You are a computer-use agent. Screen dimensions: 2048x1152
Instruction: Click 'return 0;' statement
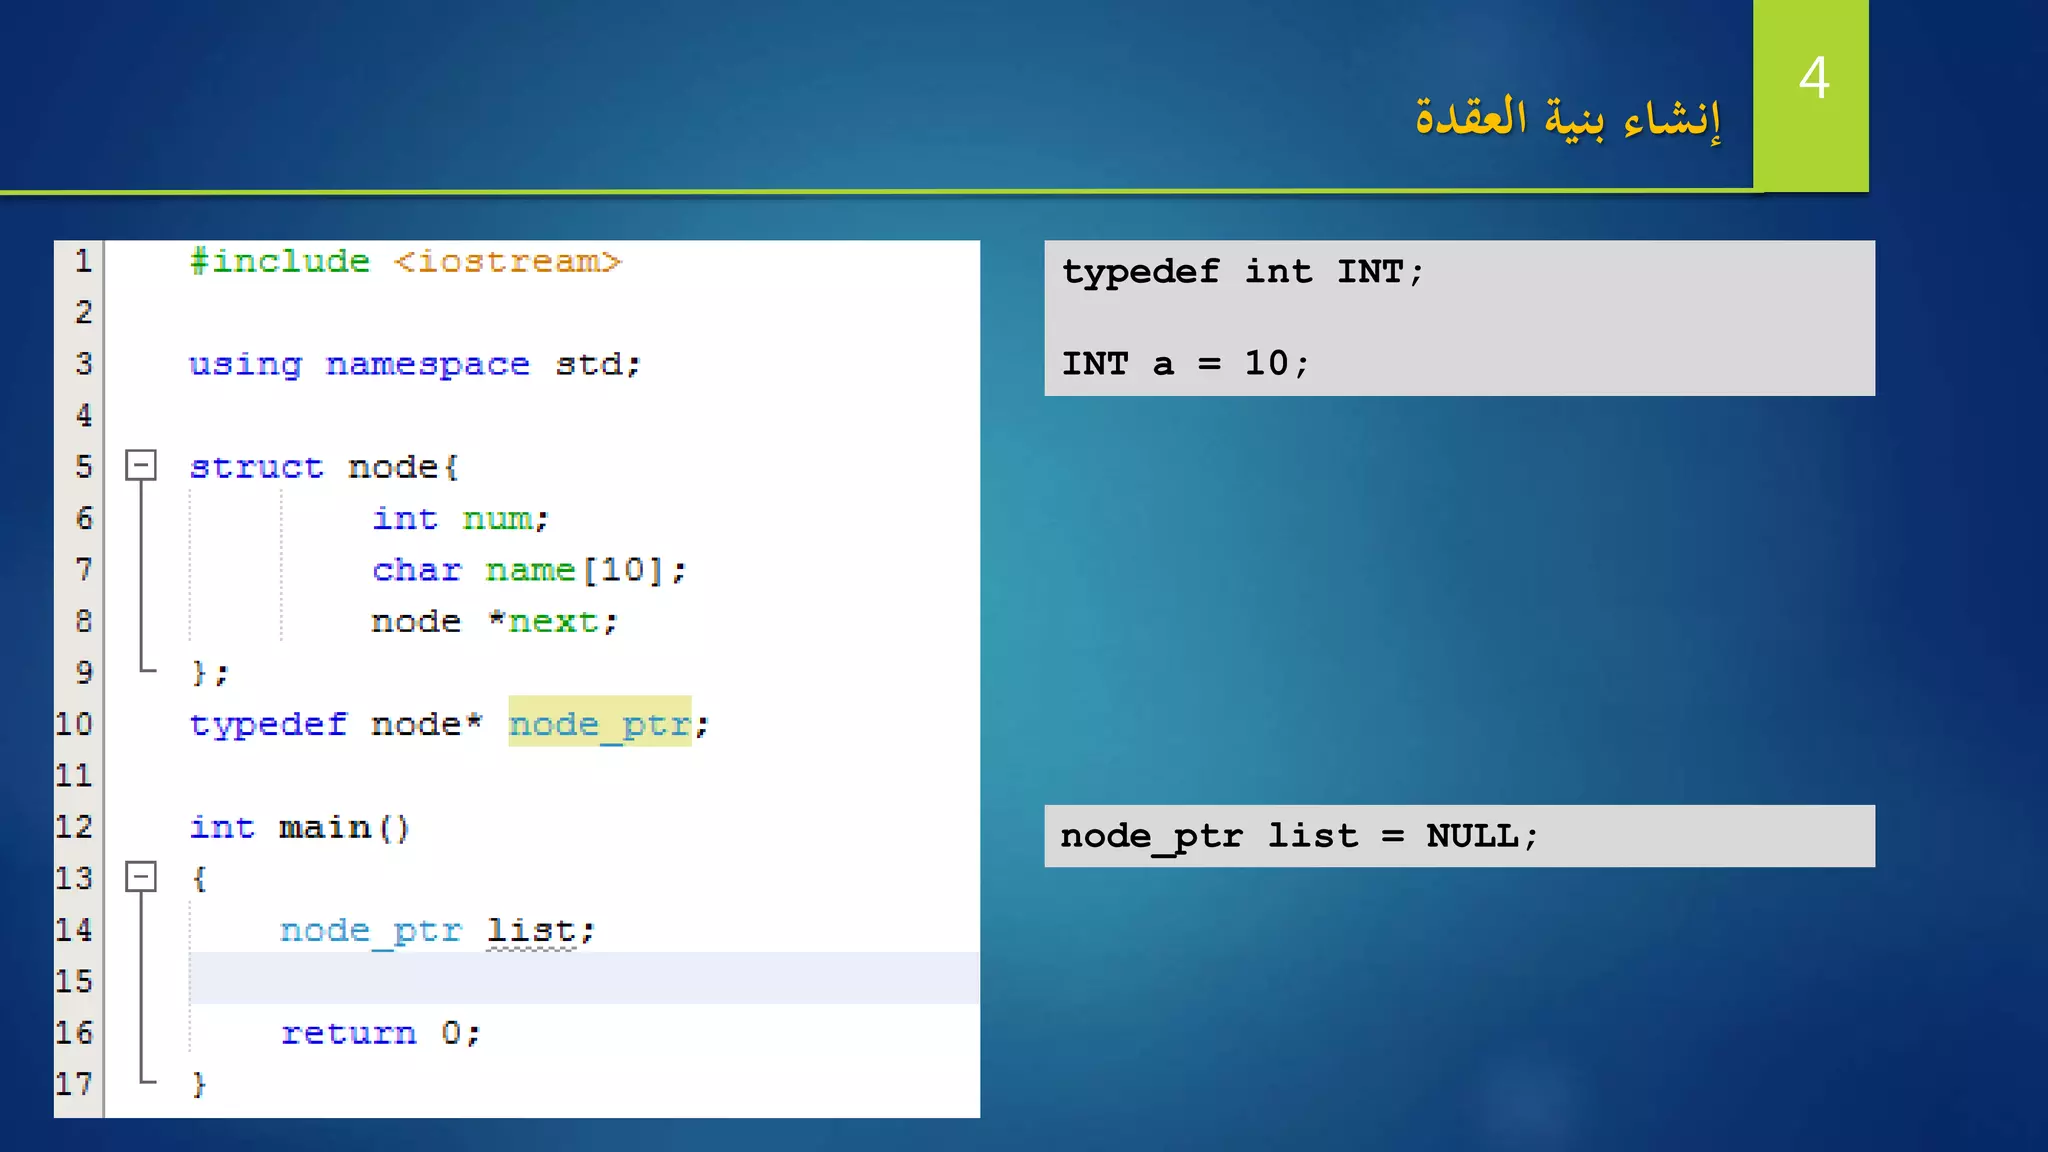pyautogui.click(x=381, y=1033)
